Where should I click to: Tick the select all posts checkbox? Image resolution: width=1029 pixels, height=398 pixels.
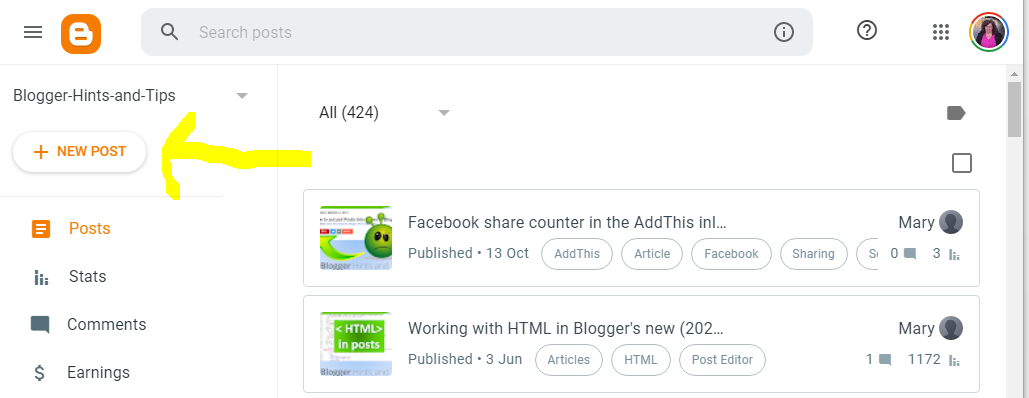(961, 163)
